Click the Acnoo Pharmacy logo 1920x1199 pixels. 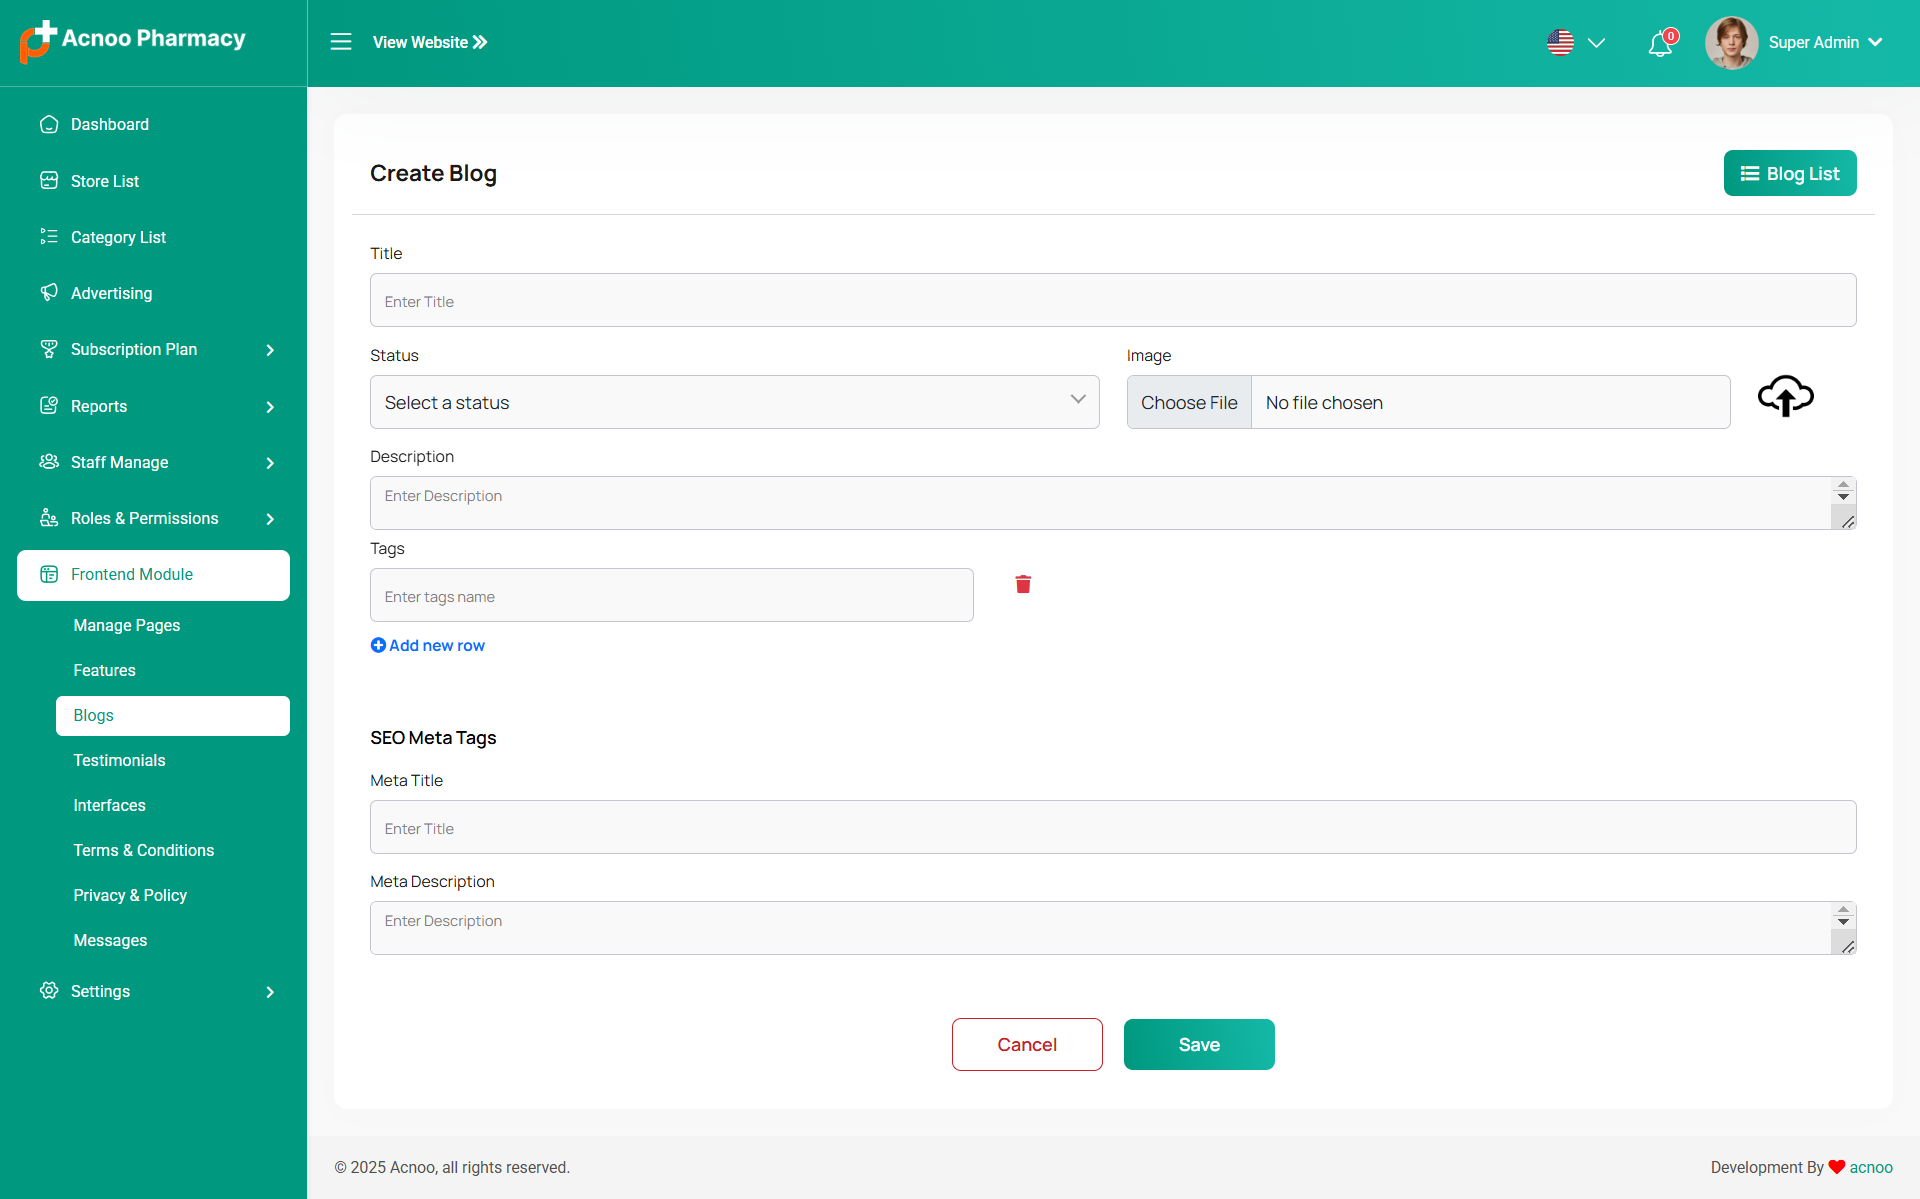tap(133, 40)
